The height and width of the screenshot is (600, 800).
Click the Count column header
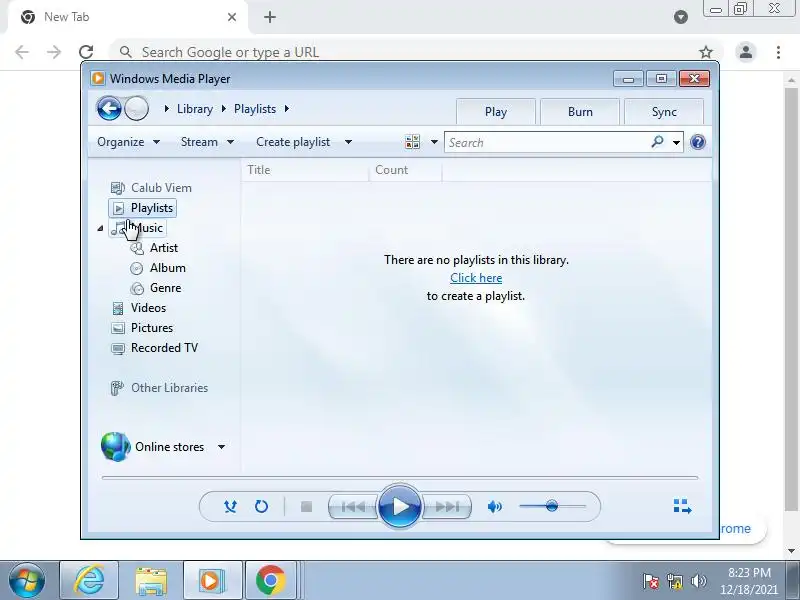click(406, 170)
